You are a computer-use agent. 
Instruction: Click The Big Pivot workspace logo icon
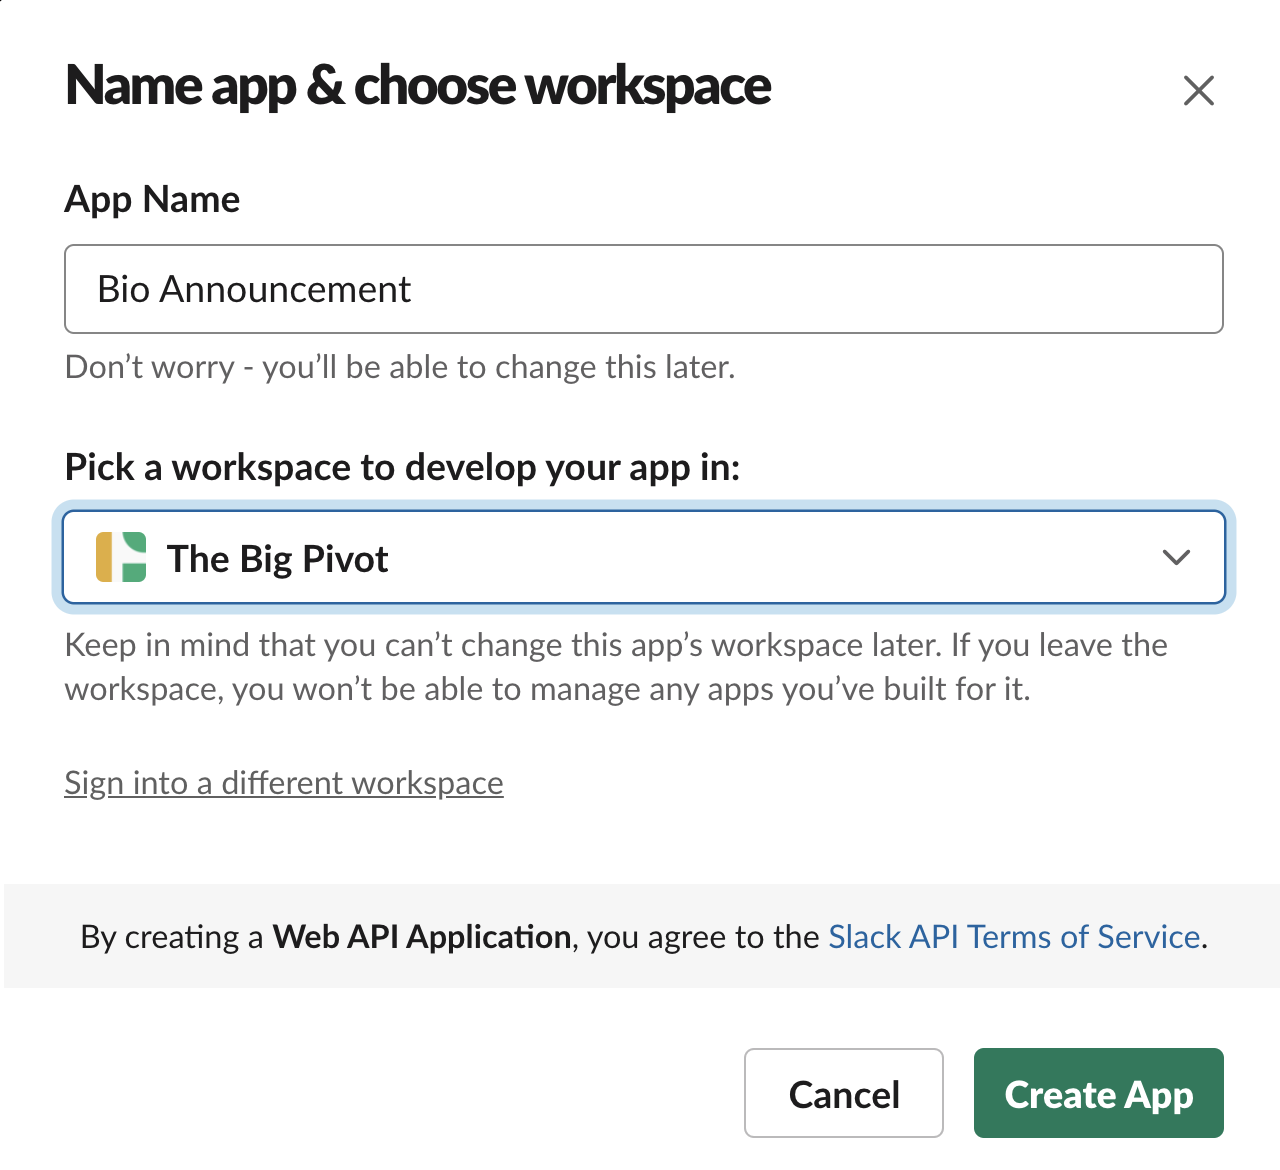coord(121,557)
